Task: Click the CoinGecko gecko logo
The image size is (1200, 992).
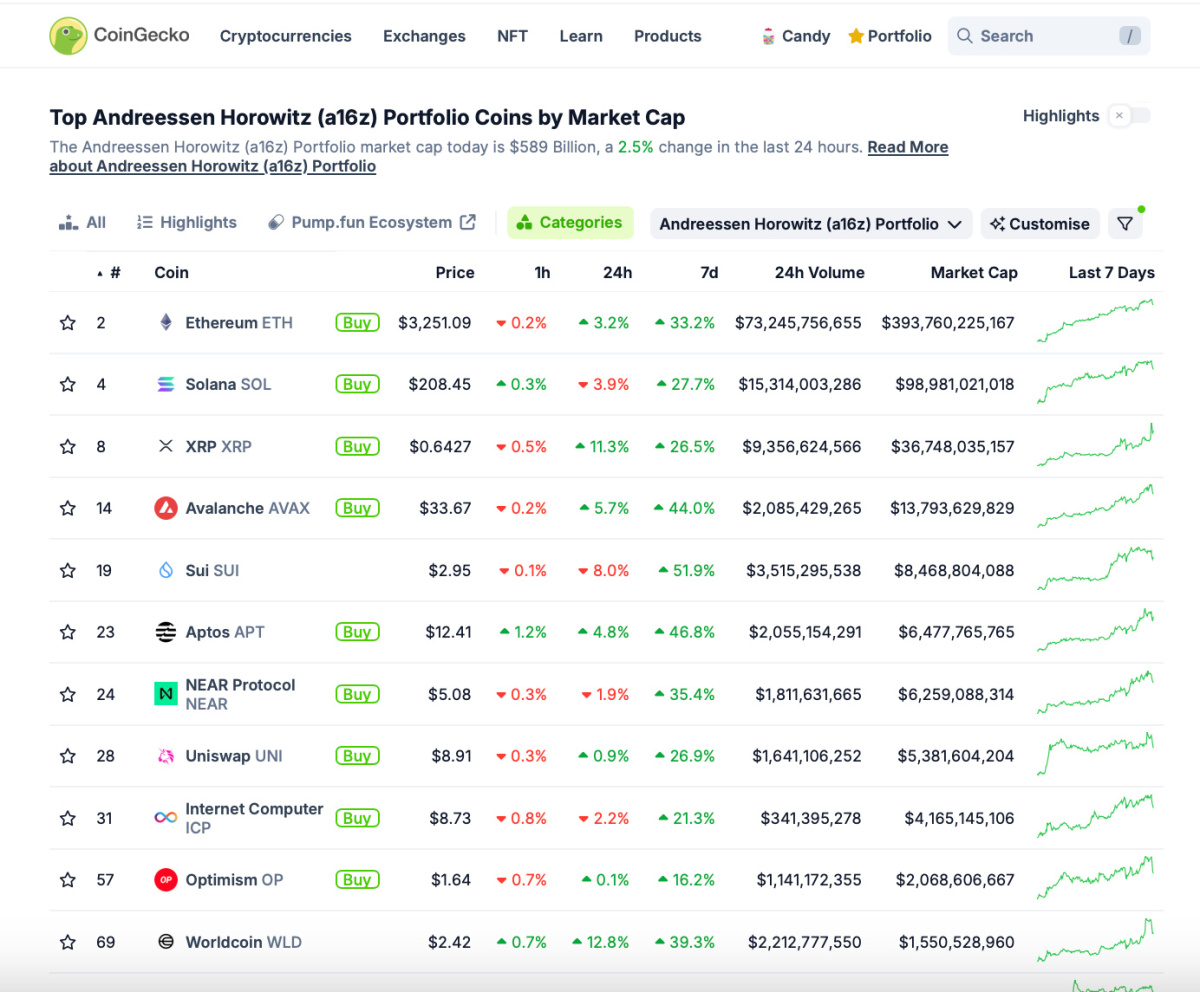Action: (x=68, y=36)
